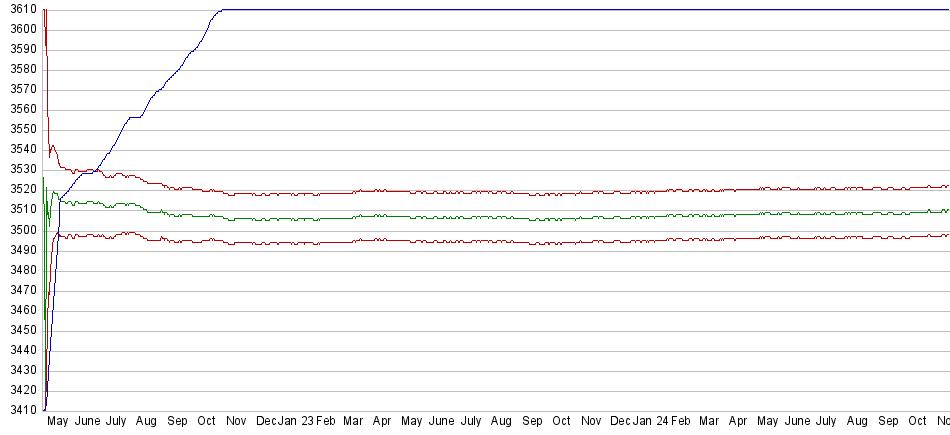Click the red spike at the top-left corner
Viewport: 950px width, 435px height.
tap(45, 12)
